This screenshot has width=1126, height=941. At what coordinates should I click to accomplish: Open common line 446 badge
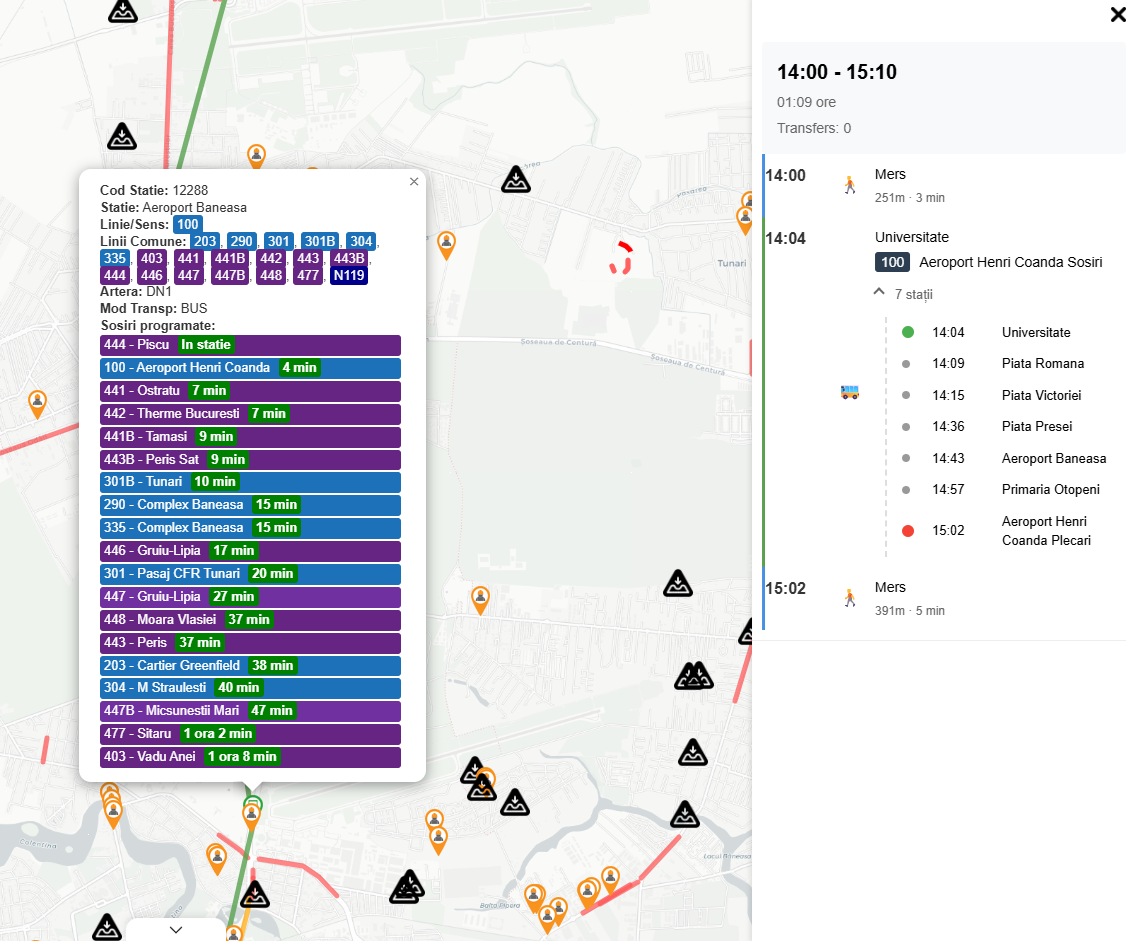point(152,276)
